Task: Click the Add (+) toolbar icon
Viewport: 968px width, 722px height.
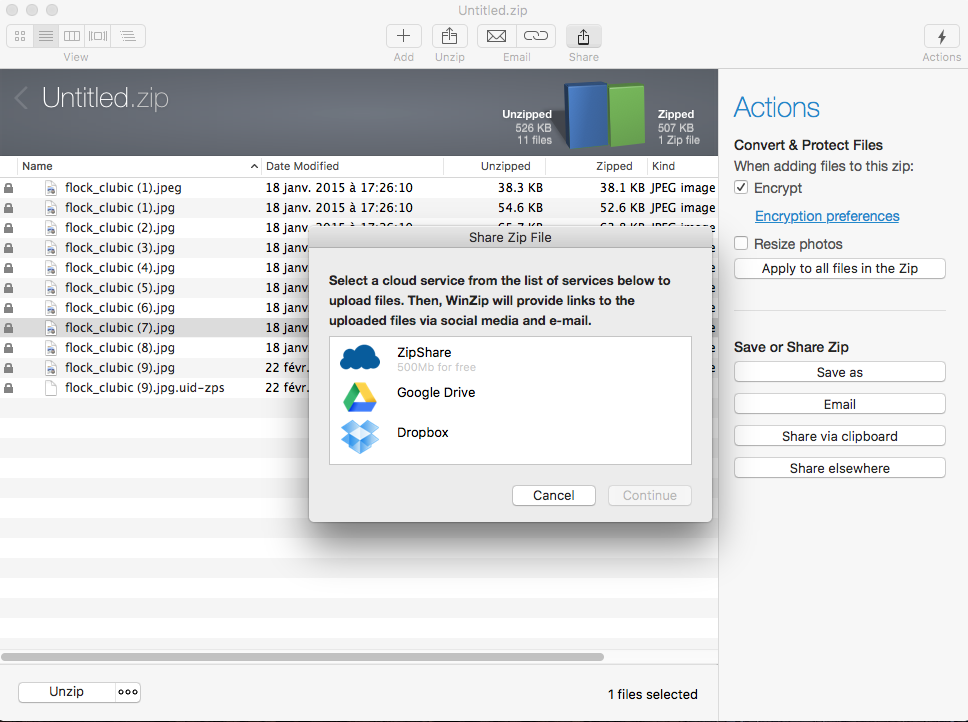Action: tap(404, 35)
